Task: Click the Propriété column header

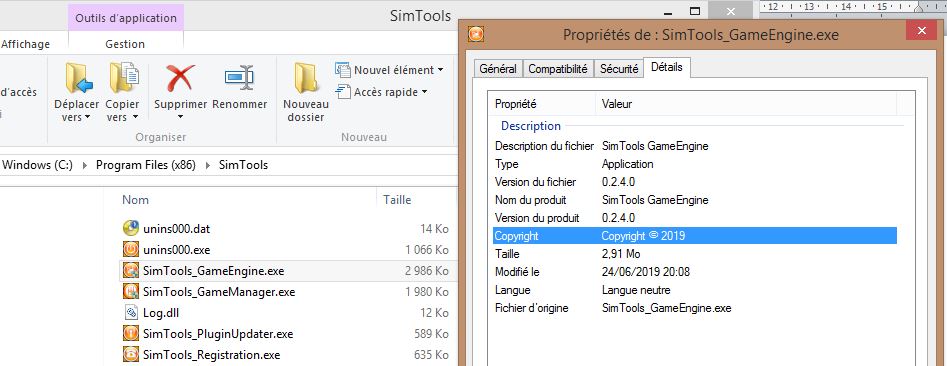Action: click(515, 104)
